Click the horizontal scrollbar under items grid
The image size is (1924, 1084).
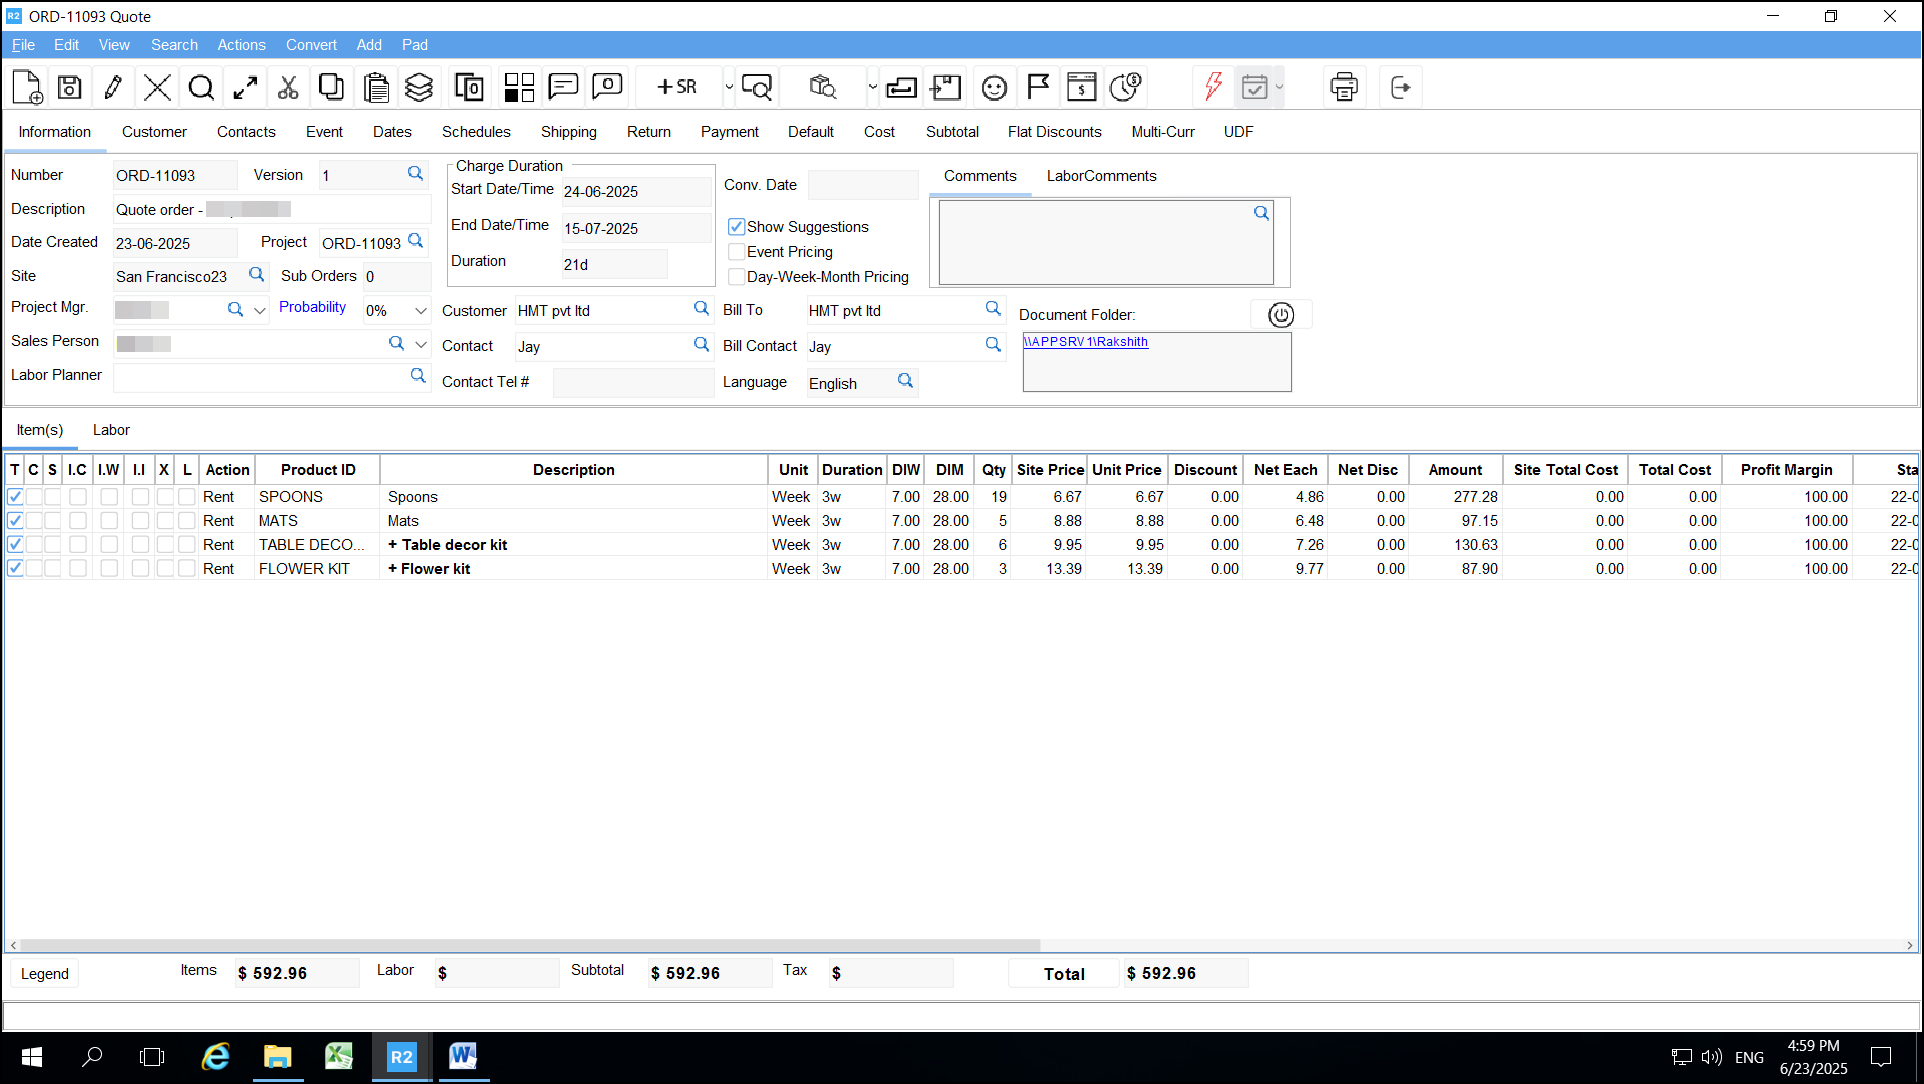click(530, 945)
